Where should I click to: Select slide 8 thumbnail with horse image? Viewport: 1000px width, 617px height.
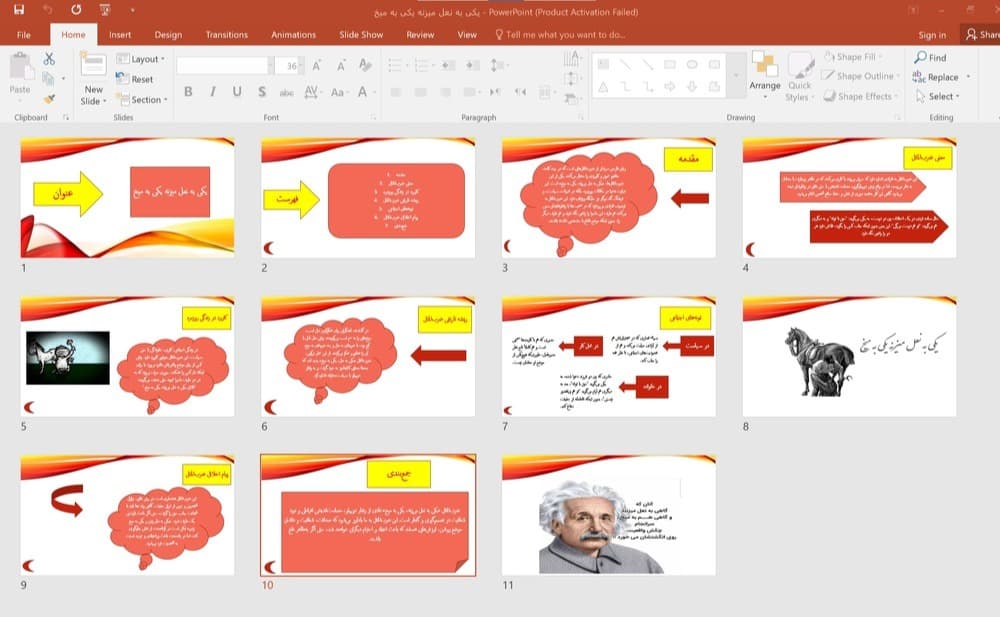click(849, 357)
